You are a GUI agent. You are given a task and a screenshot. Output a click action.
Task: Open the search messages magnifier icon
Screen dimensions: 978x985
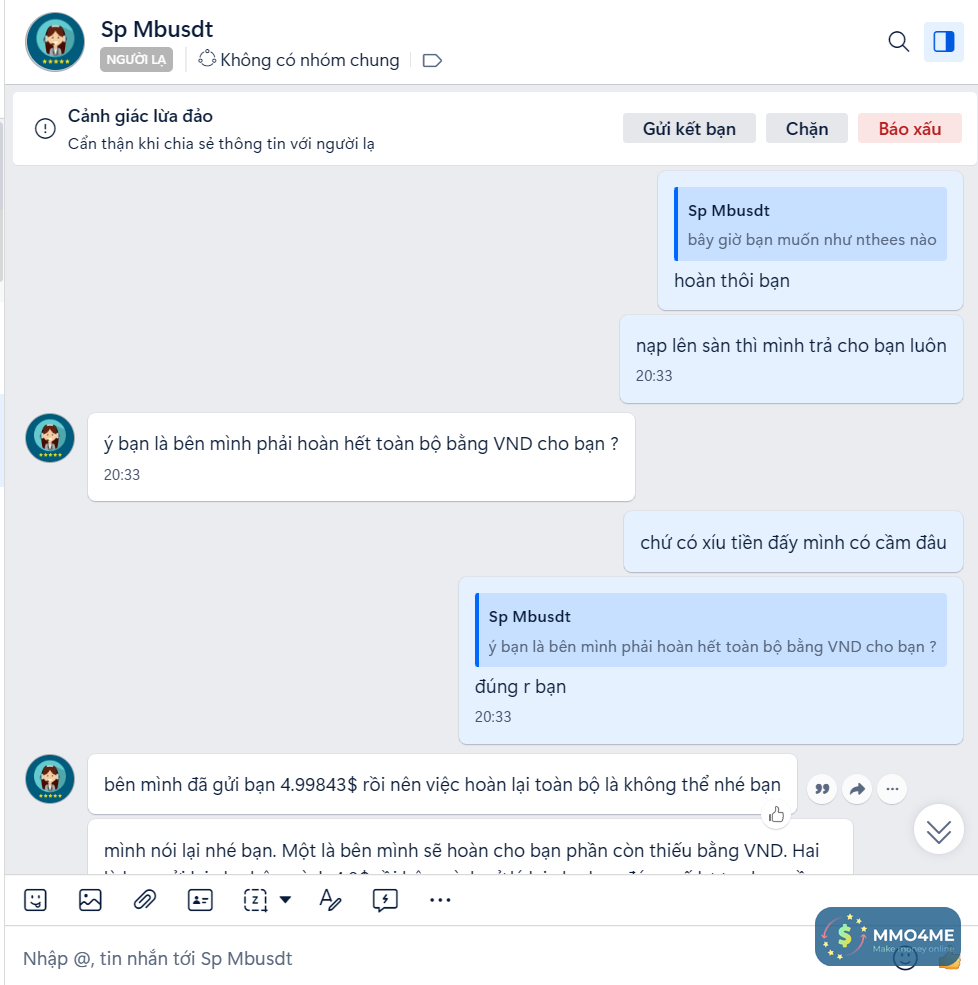pyautogui.click(x=898, y=42)
